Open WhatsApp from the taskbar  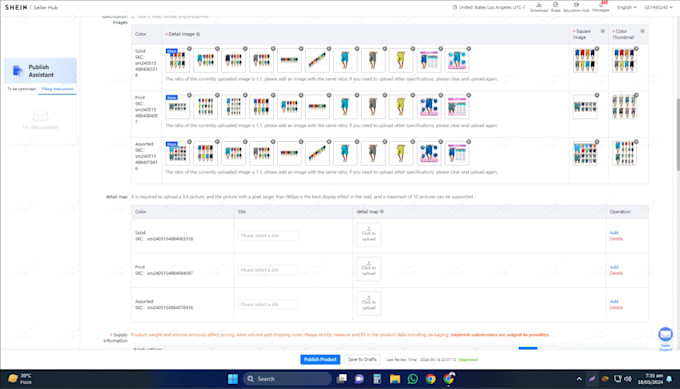coord(412,379)
